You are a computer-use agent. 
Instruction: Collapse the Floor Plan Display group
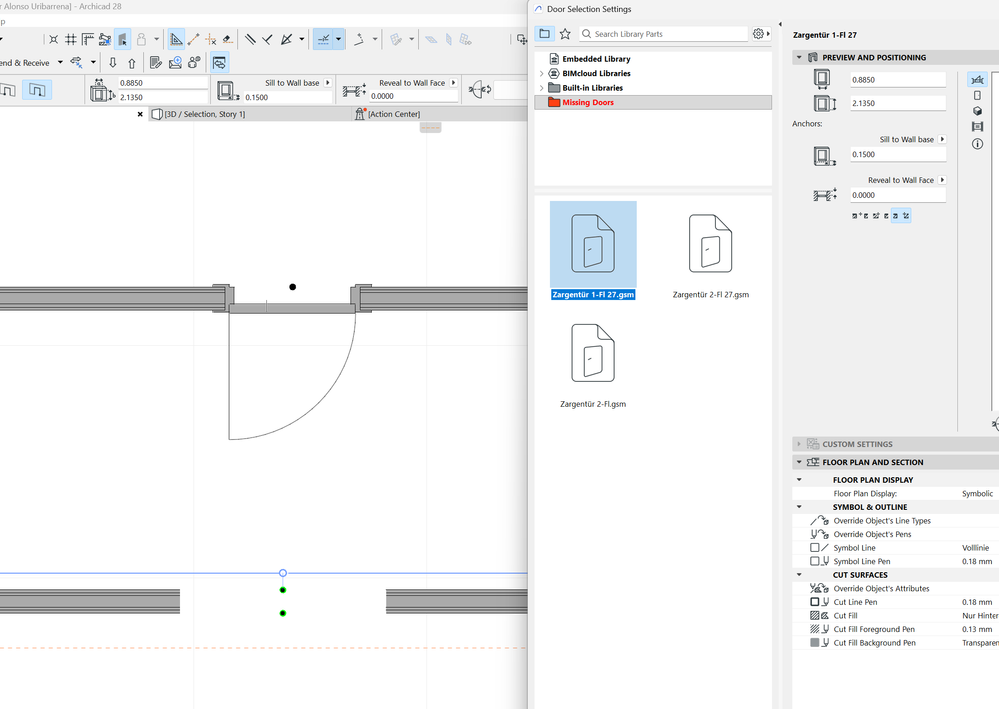pyautogui.click(x=799, y=480)
